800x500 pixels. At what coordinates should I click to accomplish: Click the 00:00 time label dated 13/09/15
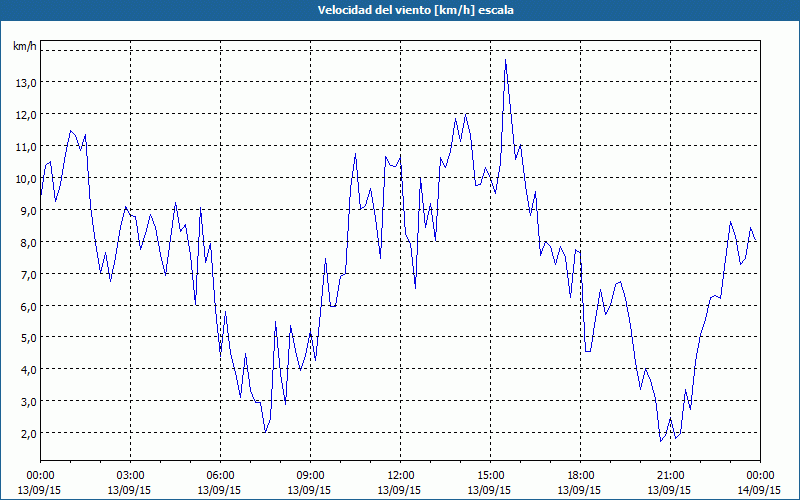[40, 476]
